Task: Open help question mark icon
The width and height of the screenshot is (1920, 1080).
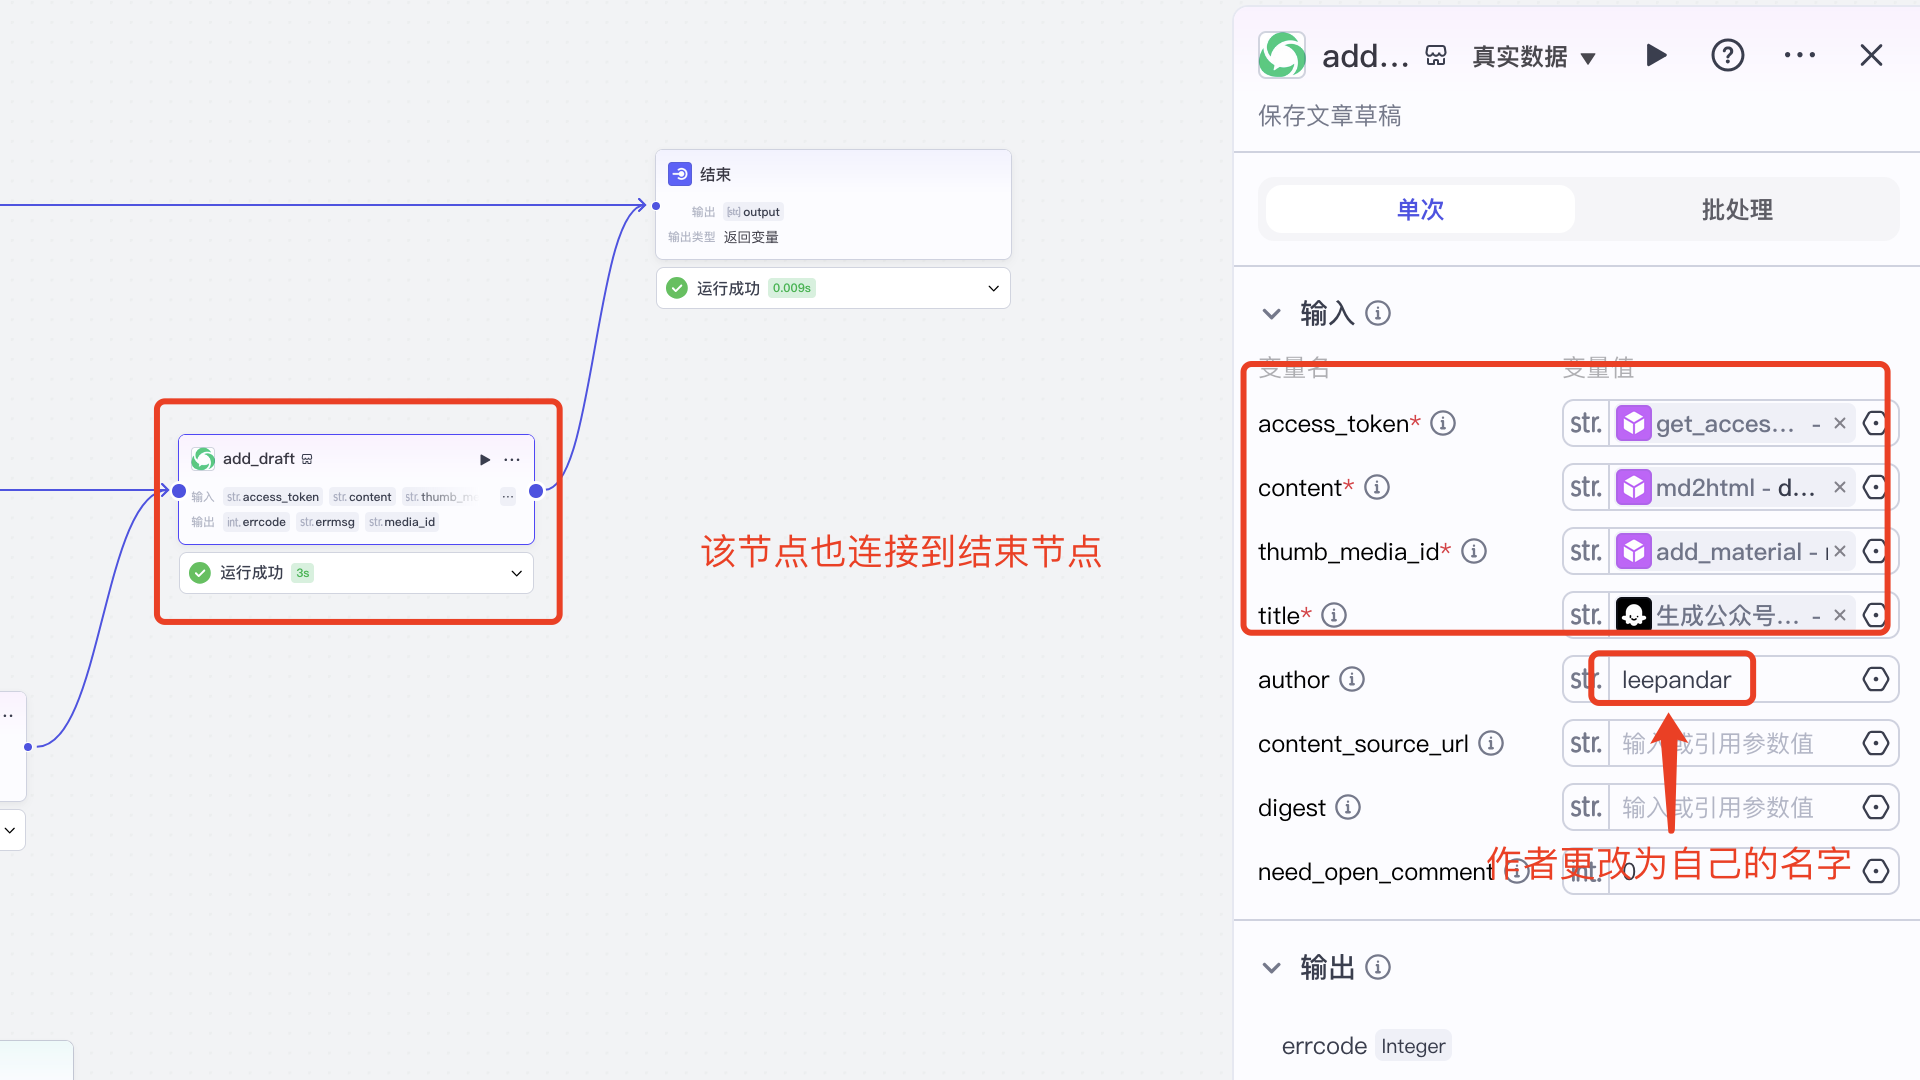Action: click(1727, 55)
